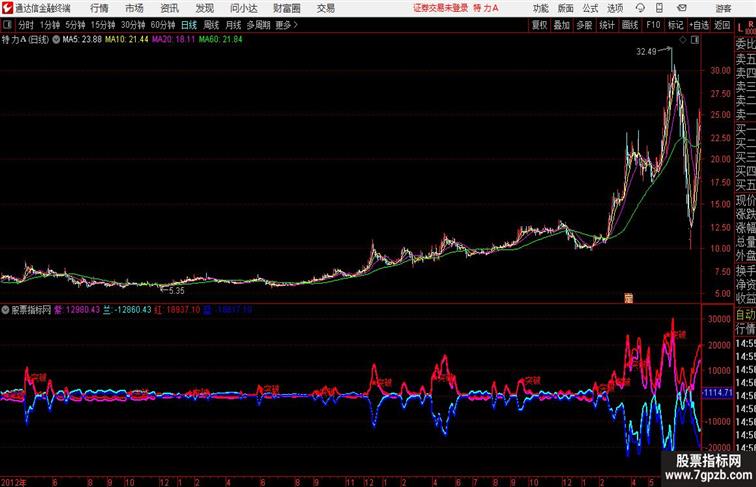Viewport: 756px width, 487px height.
Task: Open the 公式 menu
Action: point(590,8)
